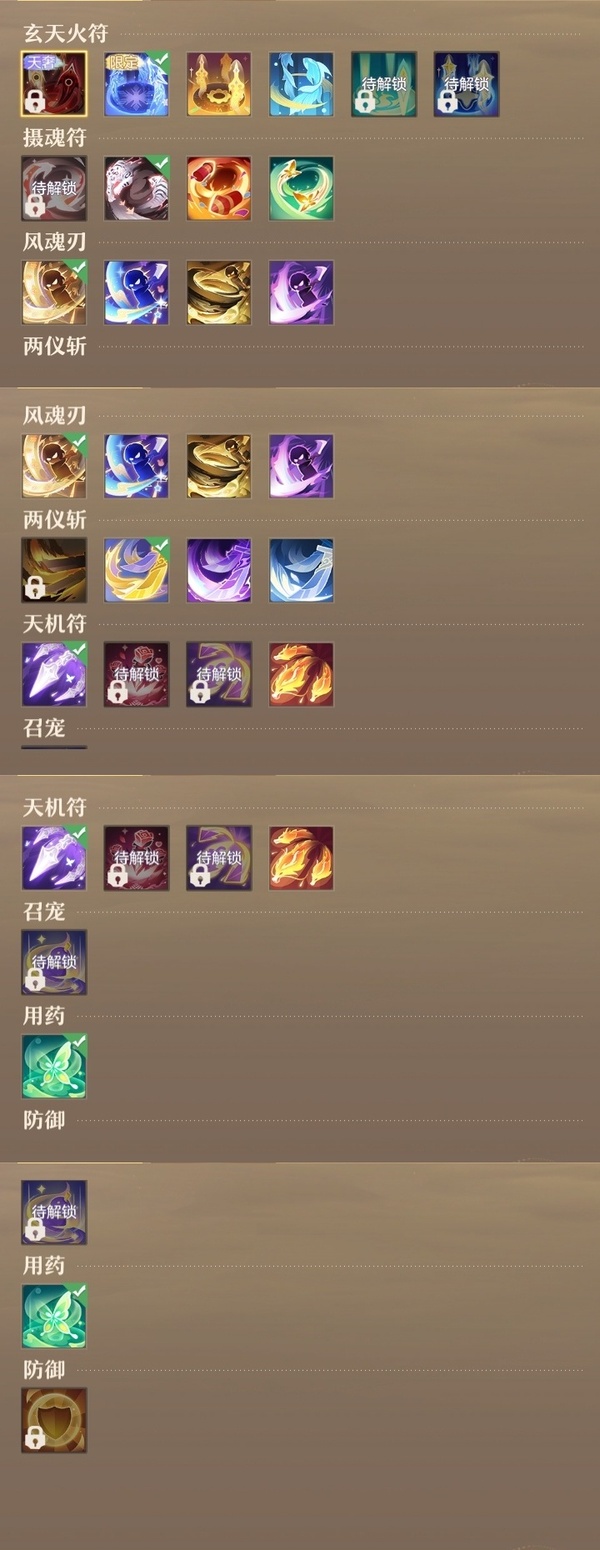This screenshot has width=600, height=1550.
Task: Pick the green swirl 摄魂符 skin icon
Action: 301,188
